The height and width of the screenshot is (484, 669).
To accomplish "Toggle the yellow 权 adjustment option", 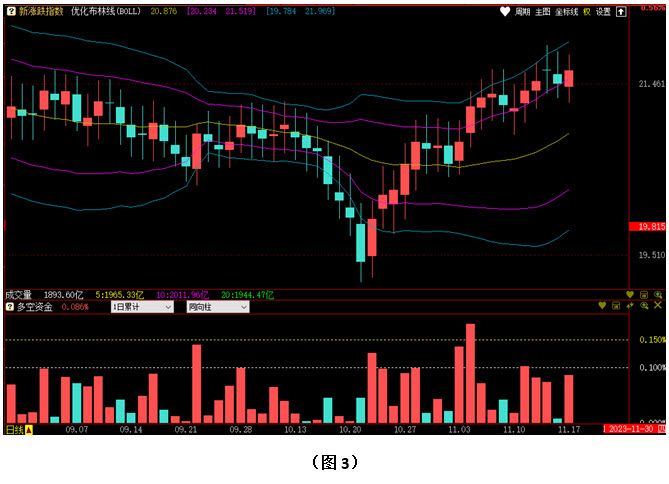I will point(587,12).
